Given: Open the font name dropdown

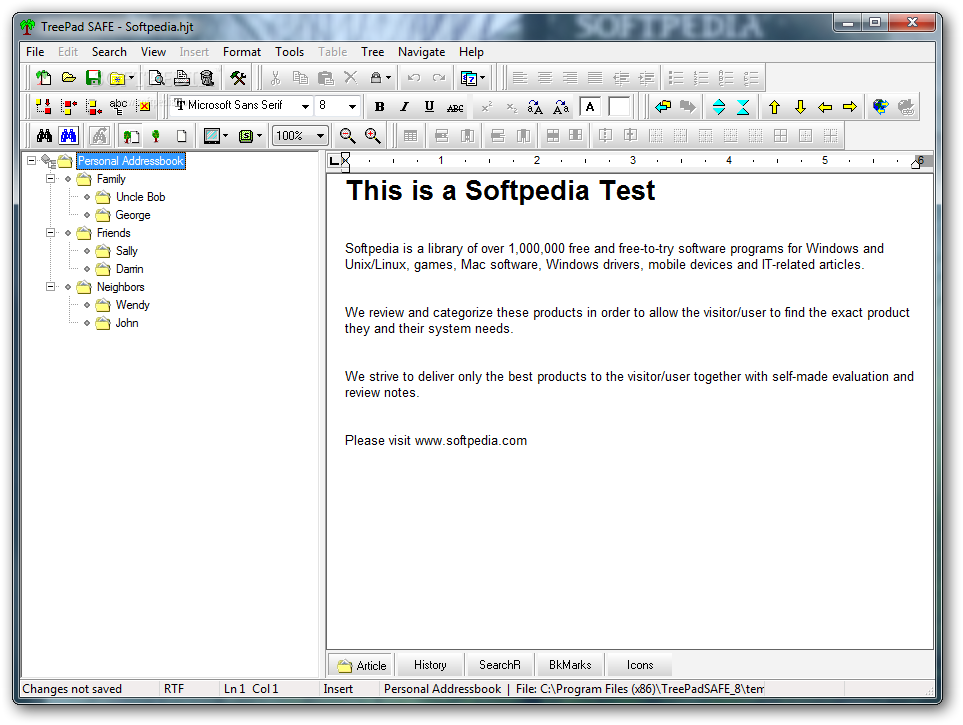Looking at the screenshot, I should (305, 106).
